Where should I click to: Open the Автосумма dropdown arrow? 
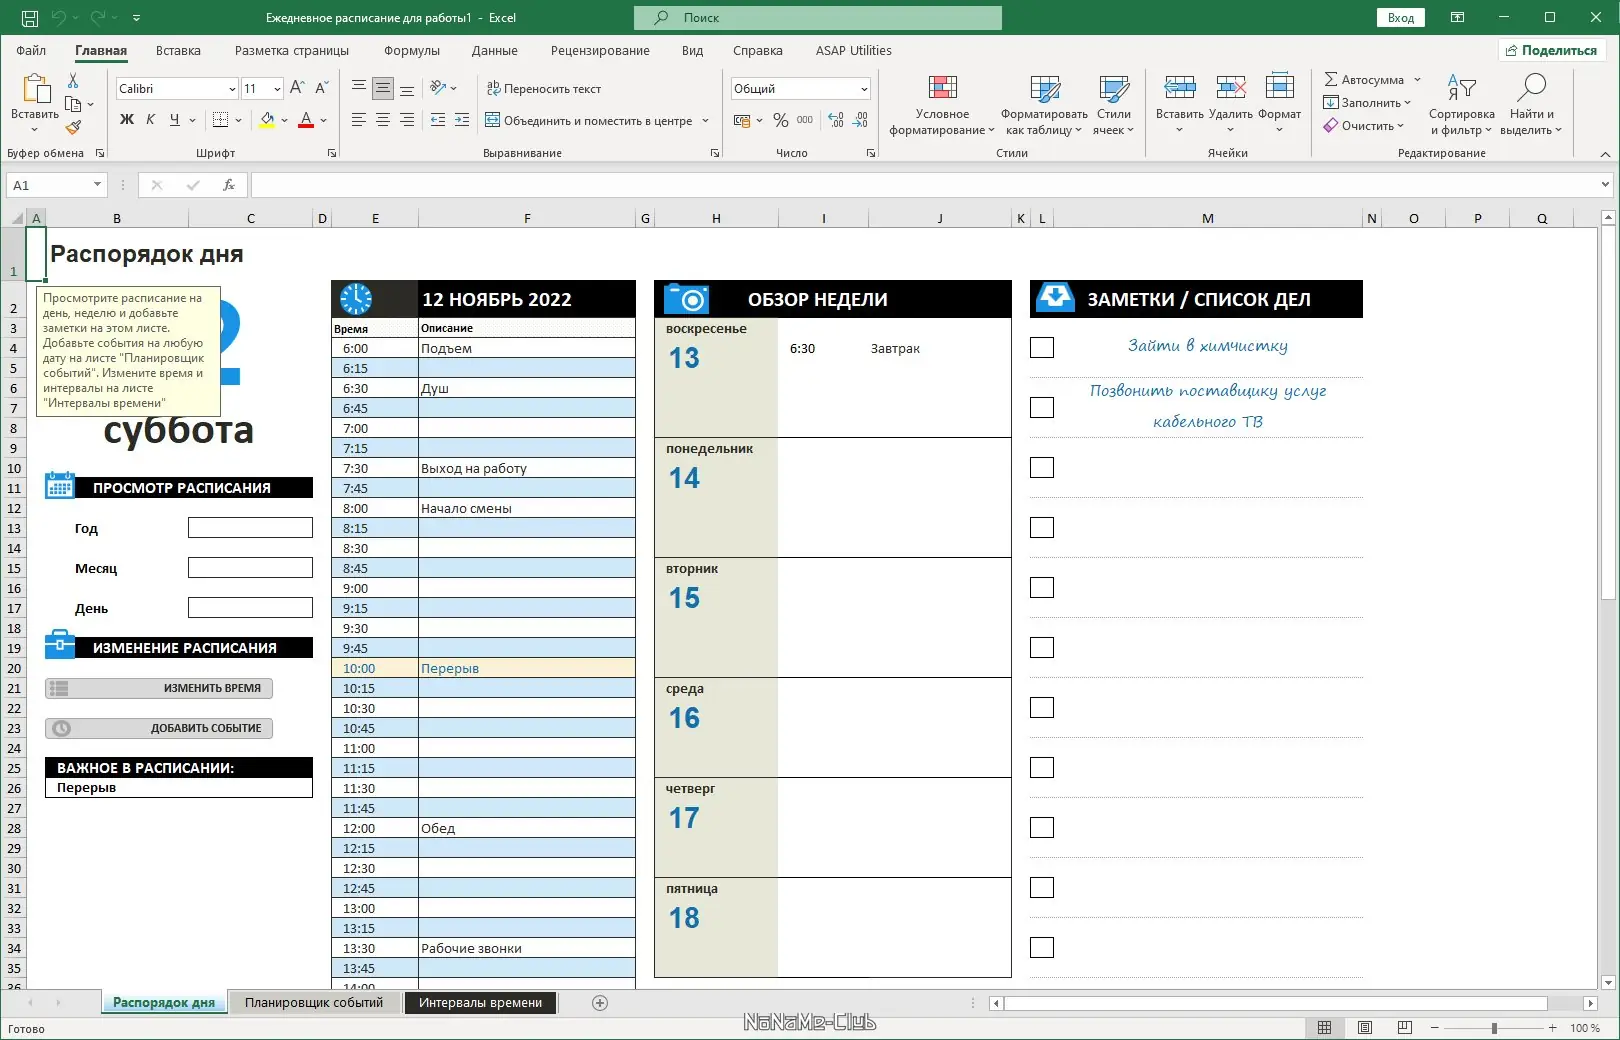1417,80
